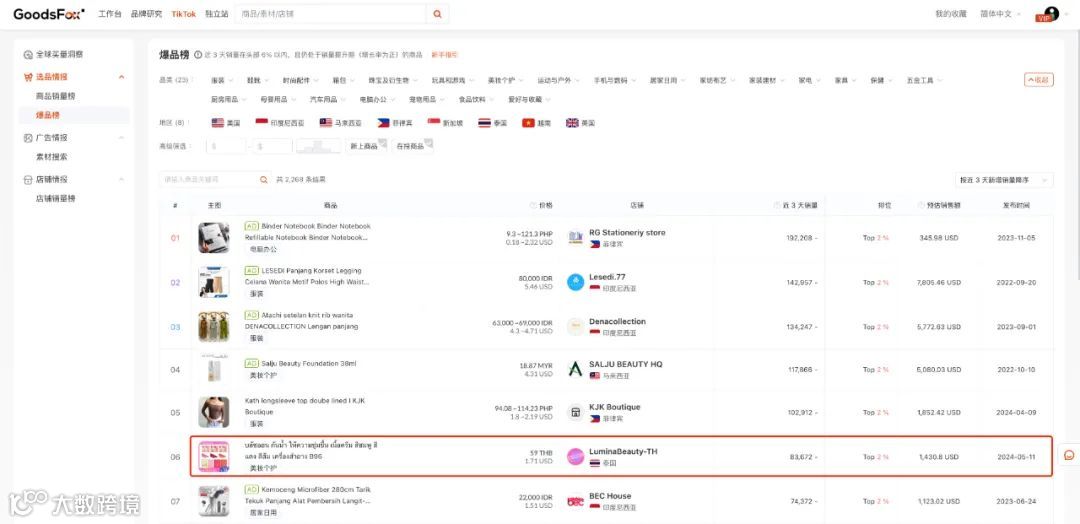Click the GoodsFox logo
This screenshot has height=524, width=1080.
tap(49, 14)
